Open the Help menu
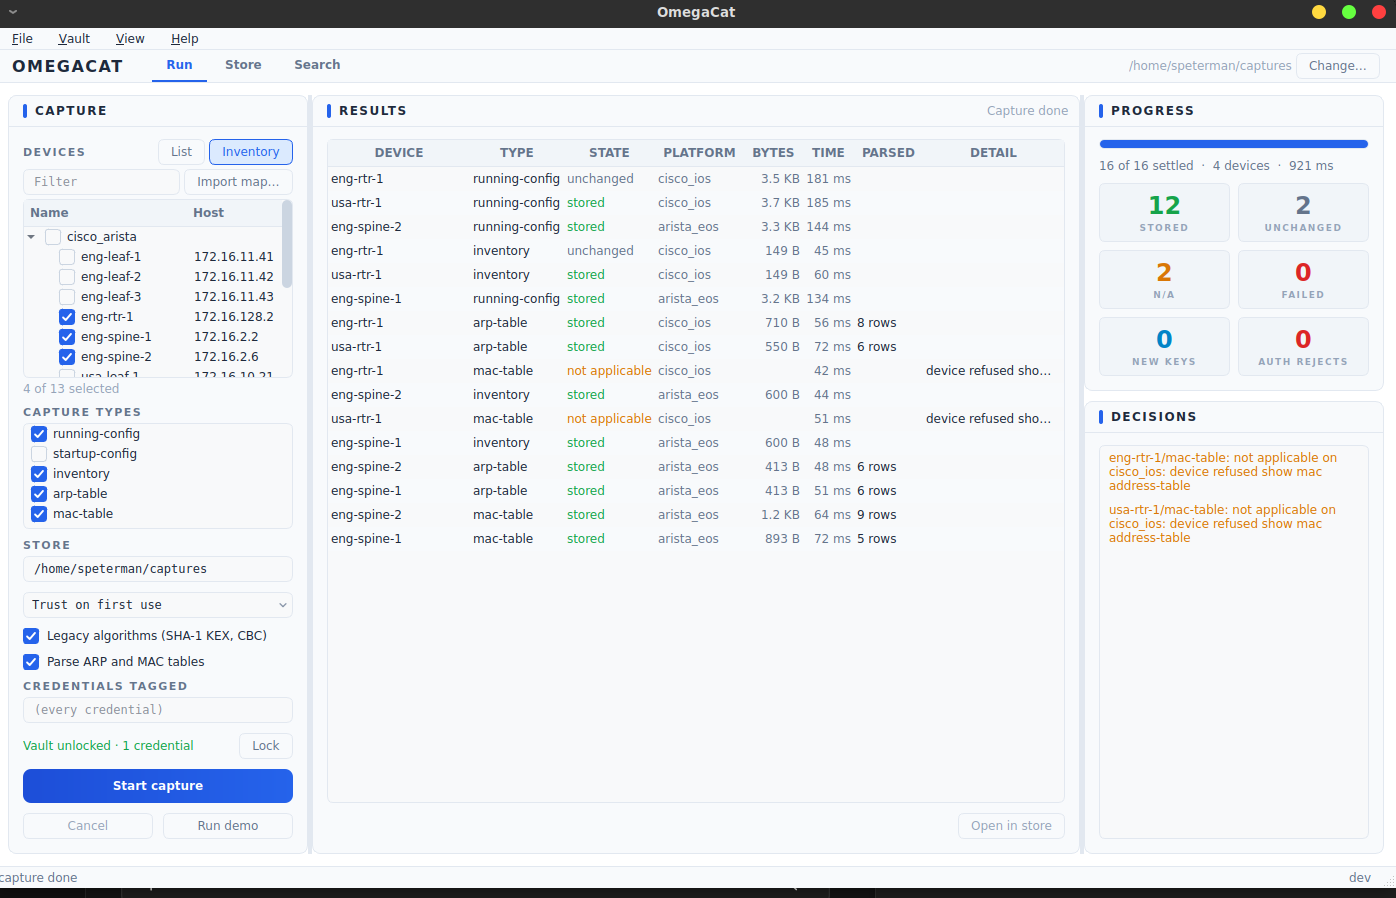This screenshot has height=898, width=1396. tap(185, 39)
